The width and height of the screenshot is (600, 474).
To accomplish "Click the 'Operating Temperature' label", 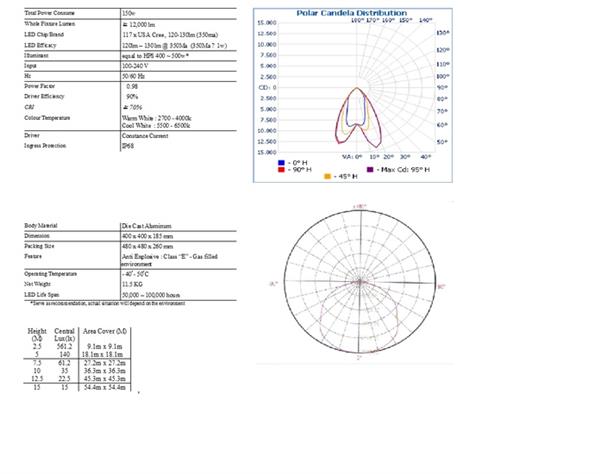I will [51, 274].
